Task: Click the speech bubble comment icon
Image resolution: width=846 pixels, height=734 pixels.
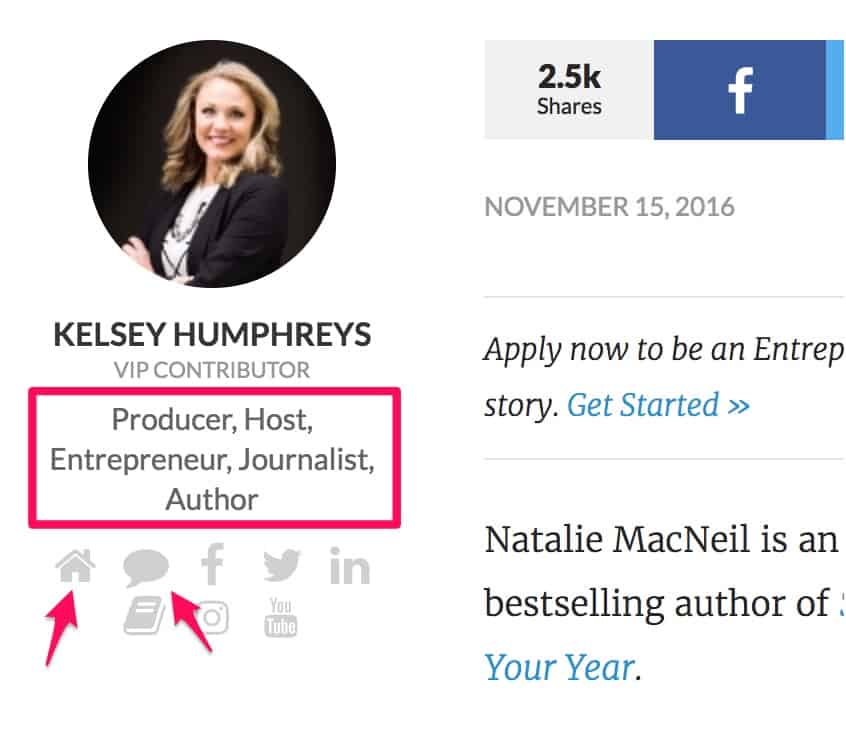Action: (x=146, y=568)
